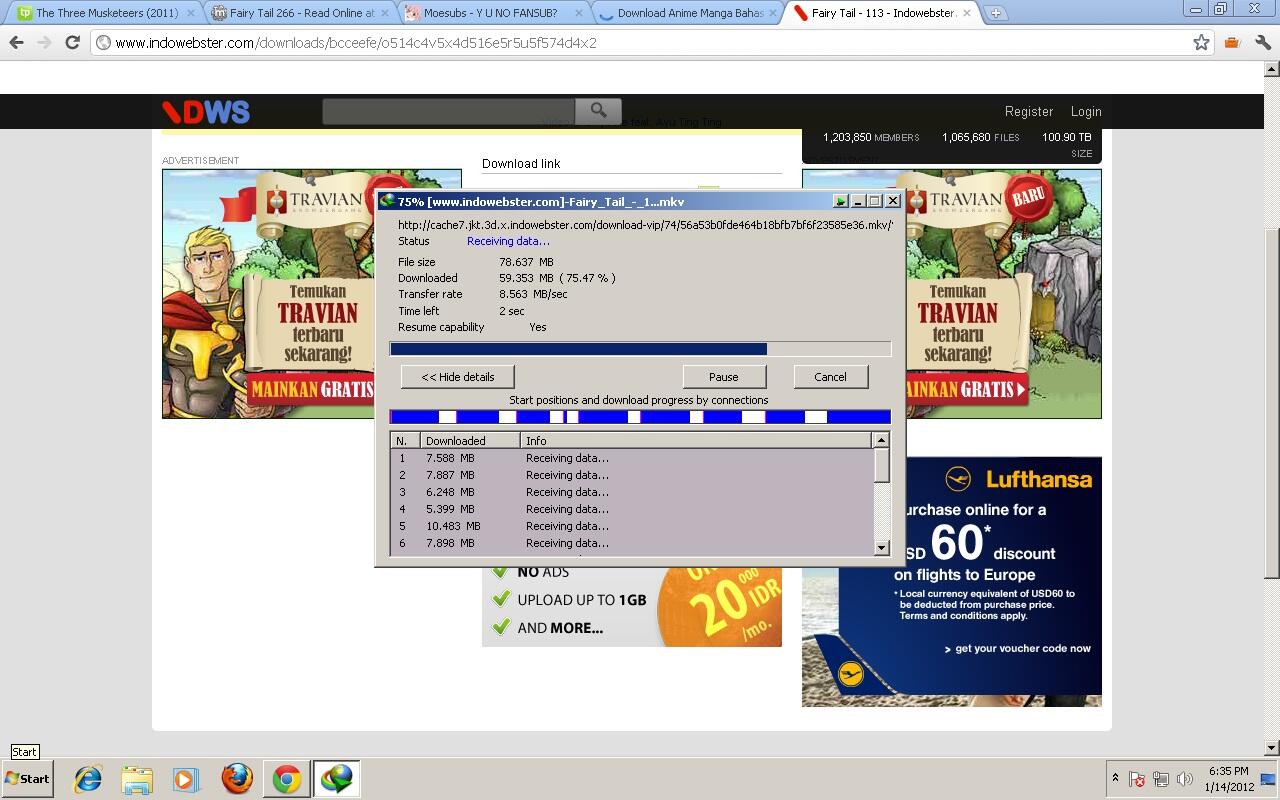
Task: Open the Register link
Action: 1028,111
